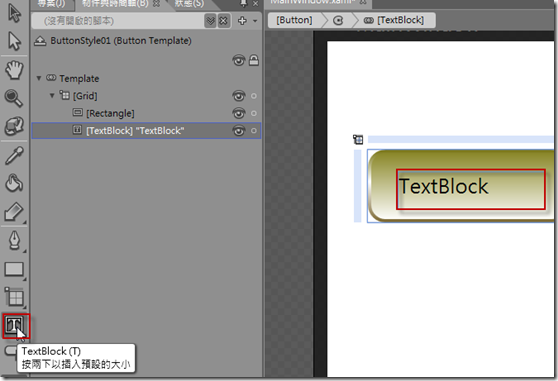This screenshot has width=558, height=381.
Task: Choose the Pen tool
Action: 14,241
